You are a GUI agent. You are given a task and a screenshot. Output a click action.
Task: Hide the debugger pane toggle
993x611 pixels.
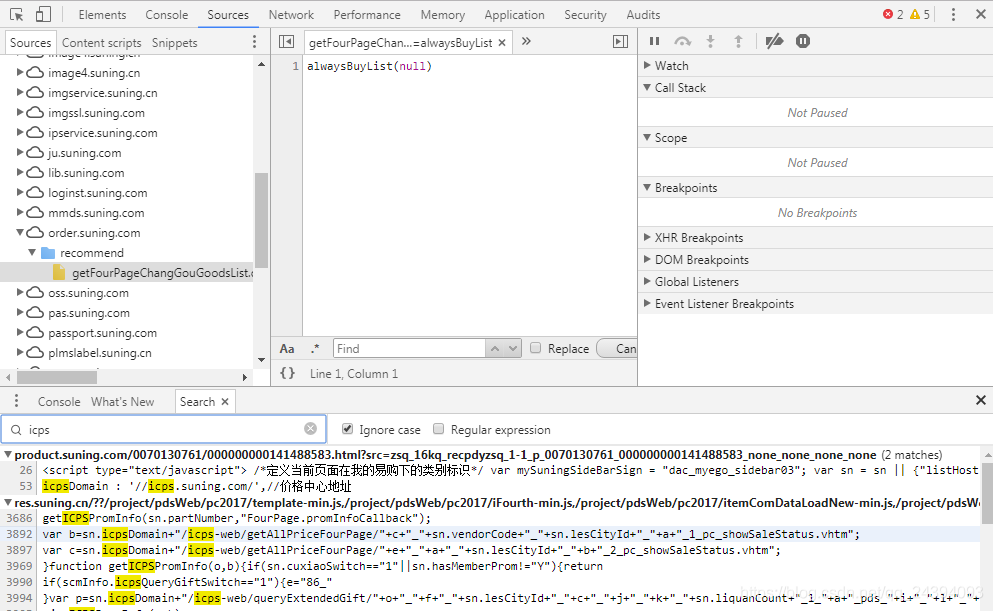point(621,42)
